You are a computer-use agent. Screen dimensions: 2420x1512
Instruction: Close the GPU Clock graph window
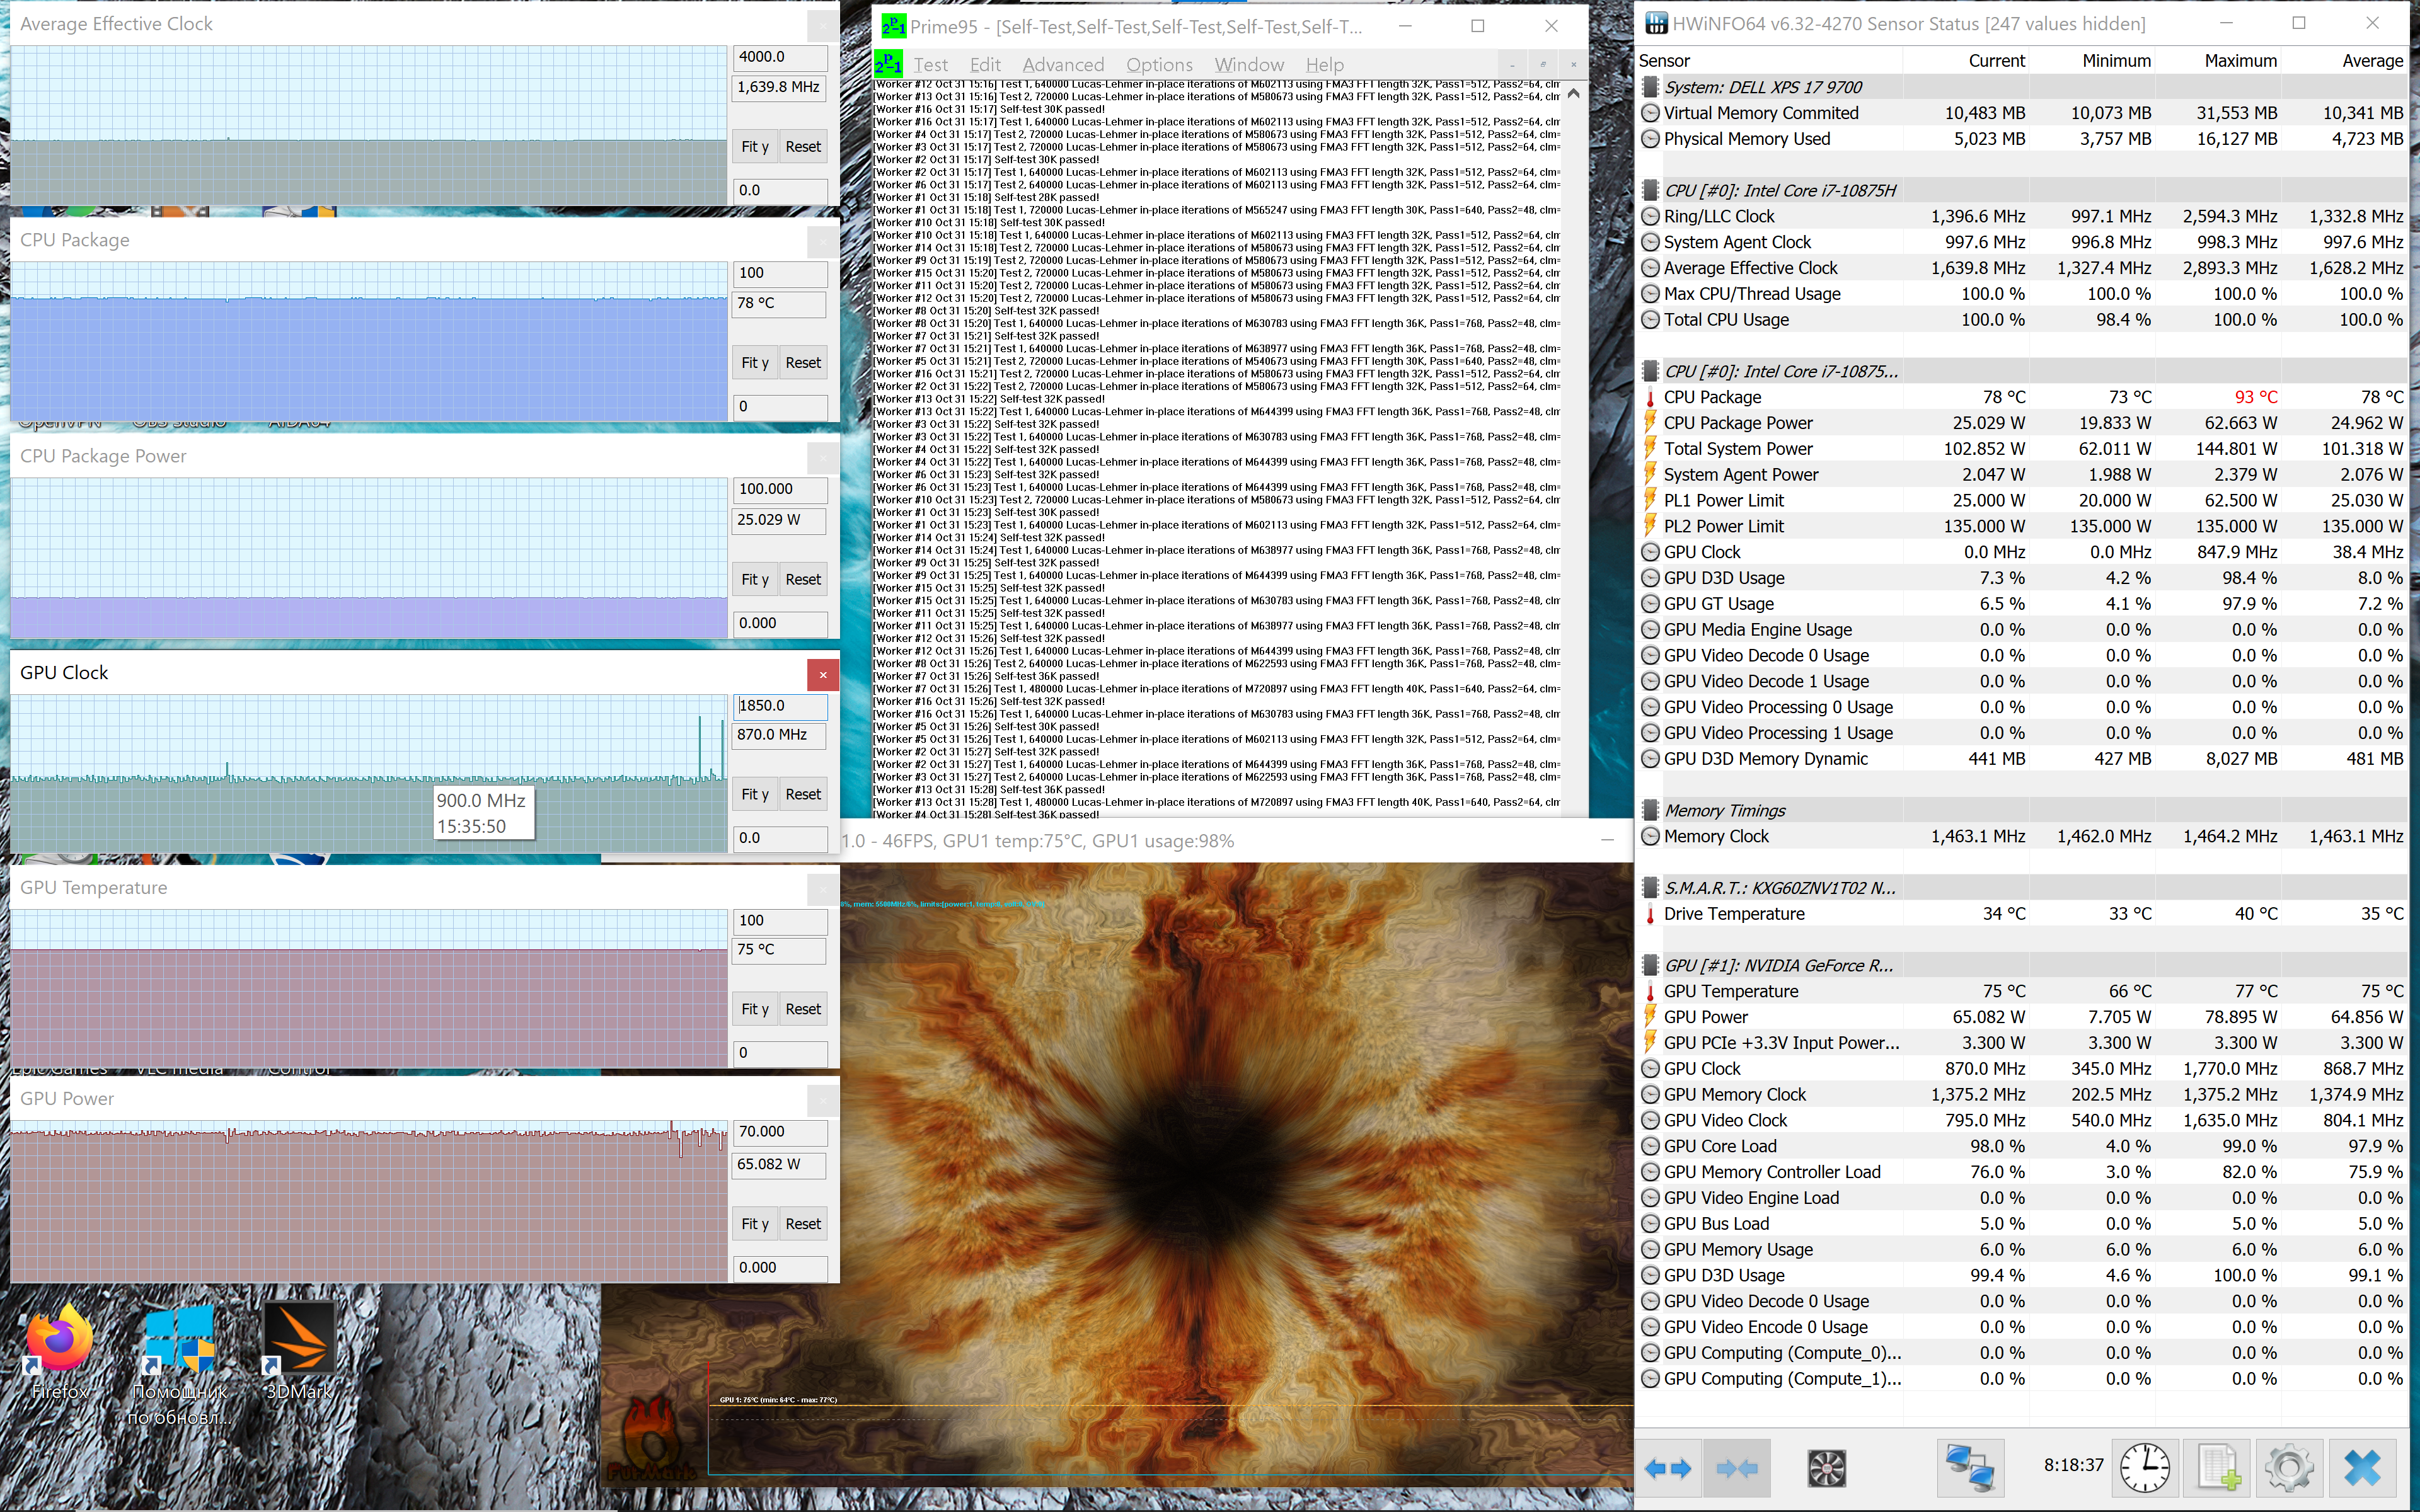(x=823, y=675)
